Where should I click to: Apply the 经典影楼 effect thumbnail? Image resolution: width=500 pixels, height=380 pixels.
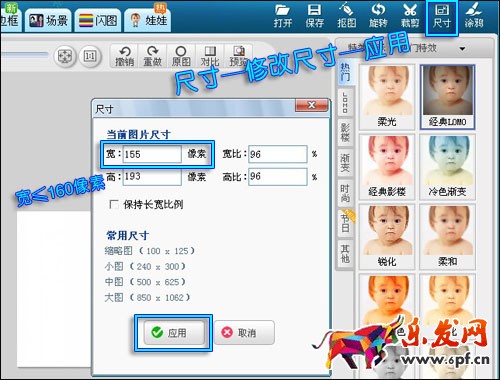click(x=387, y=167)
